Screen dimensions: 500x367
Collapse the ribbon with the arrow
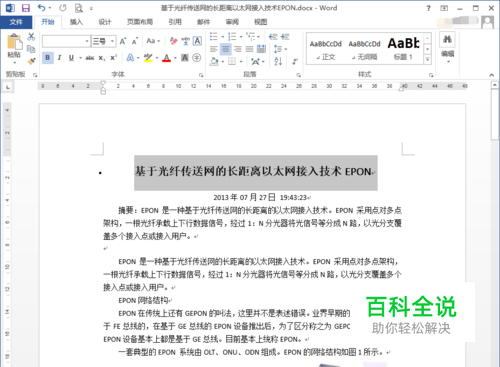coord(491,75)
